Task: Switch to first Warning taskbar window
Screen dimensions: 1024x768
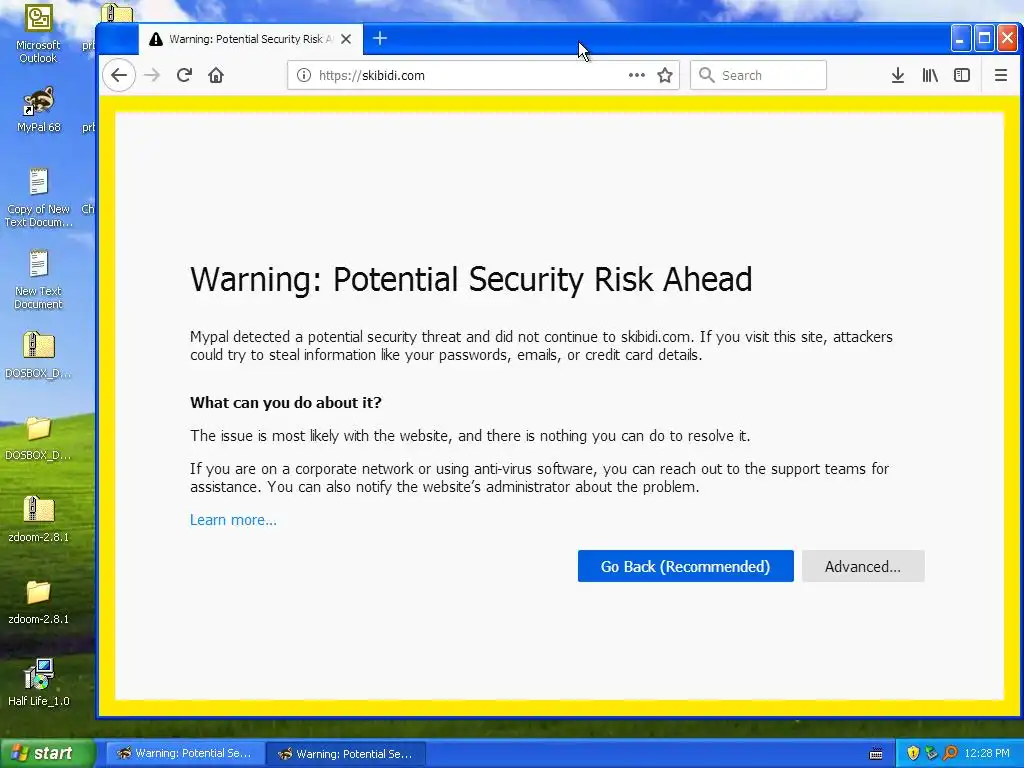Action: coord(185,754)
